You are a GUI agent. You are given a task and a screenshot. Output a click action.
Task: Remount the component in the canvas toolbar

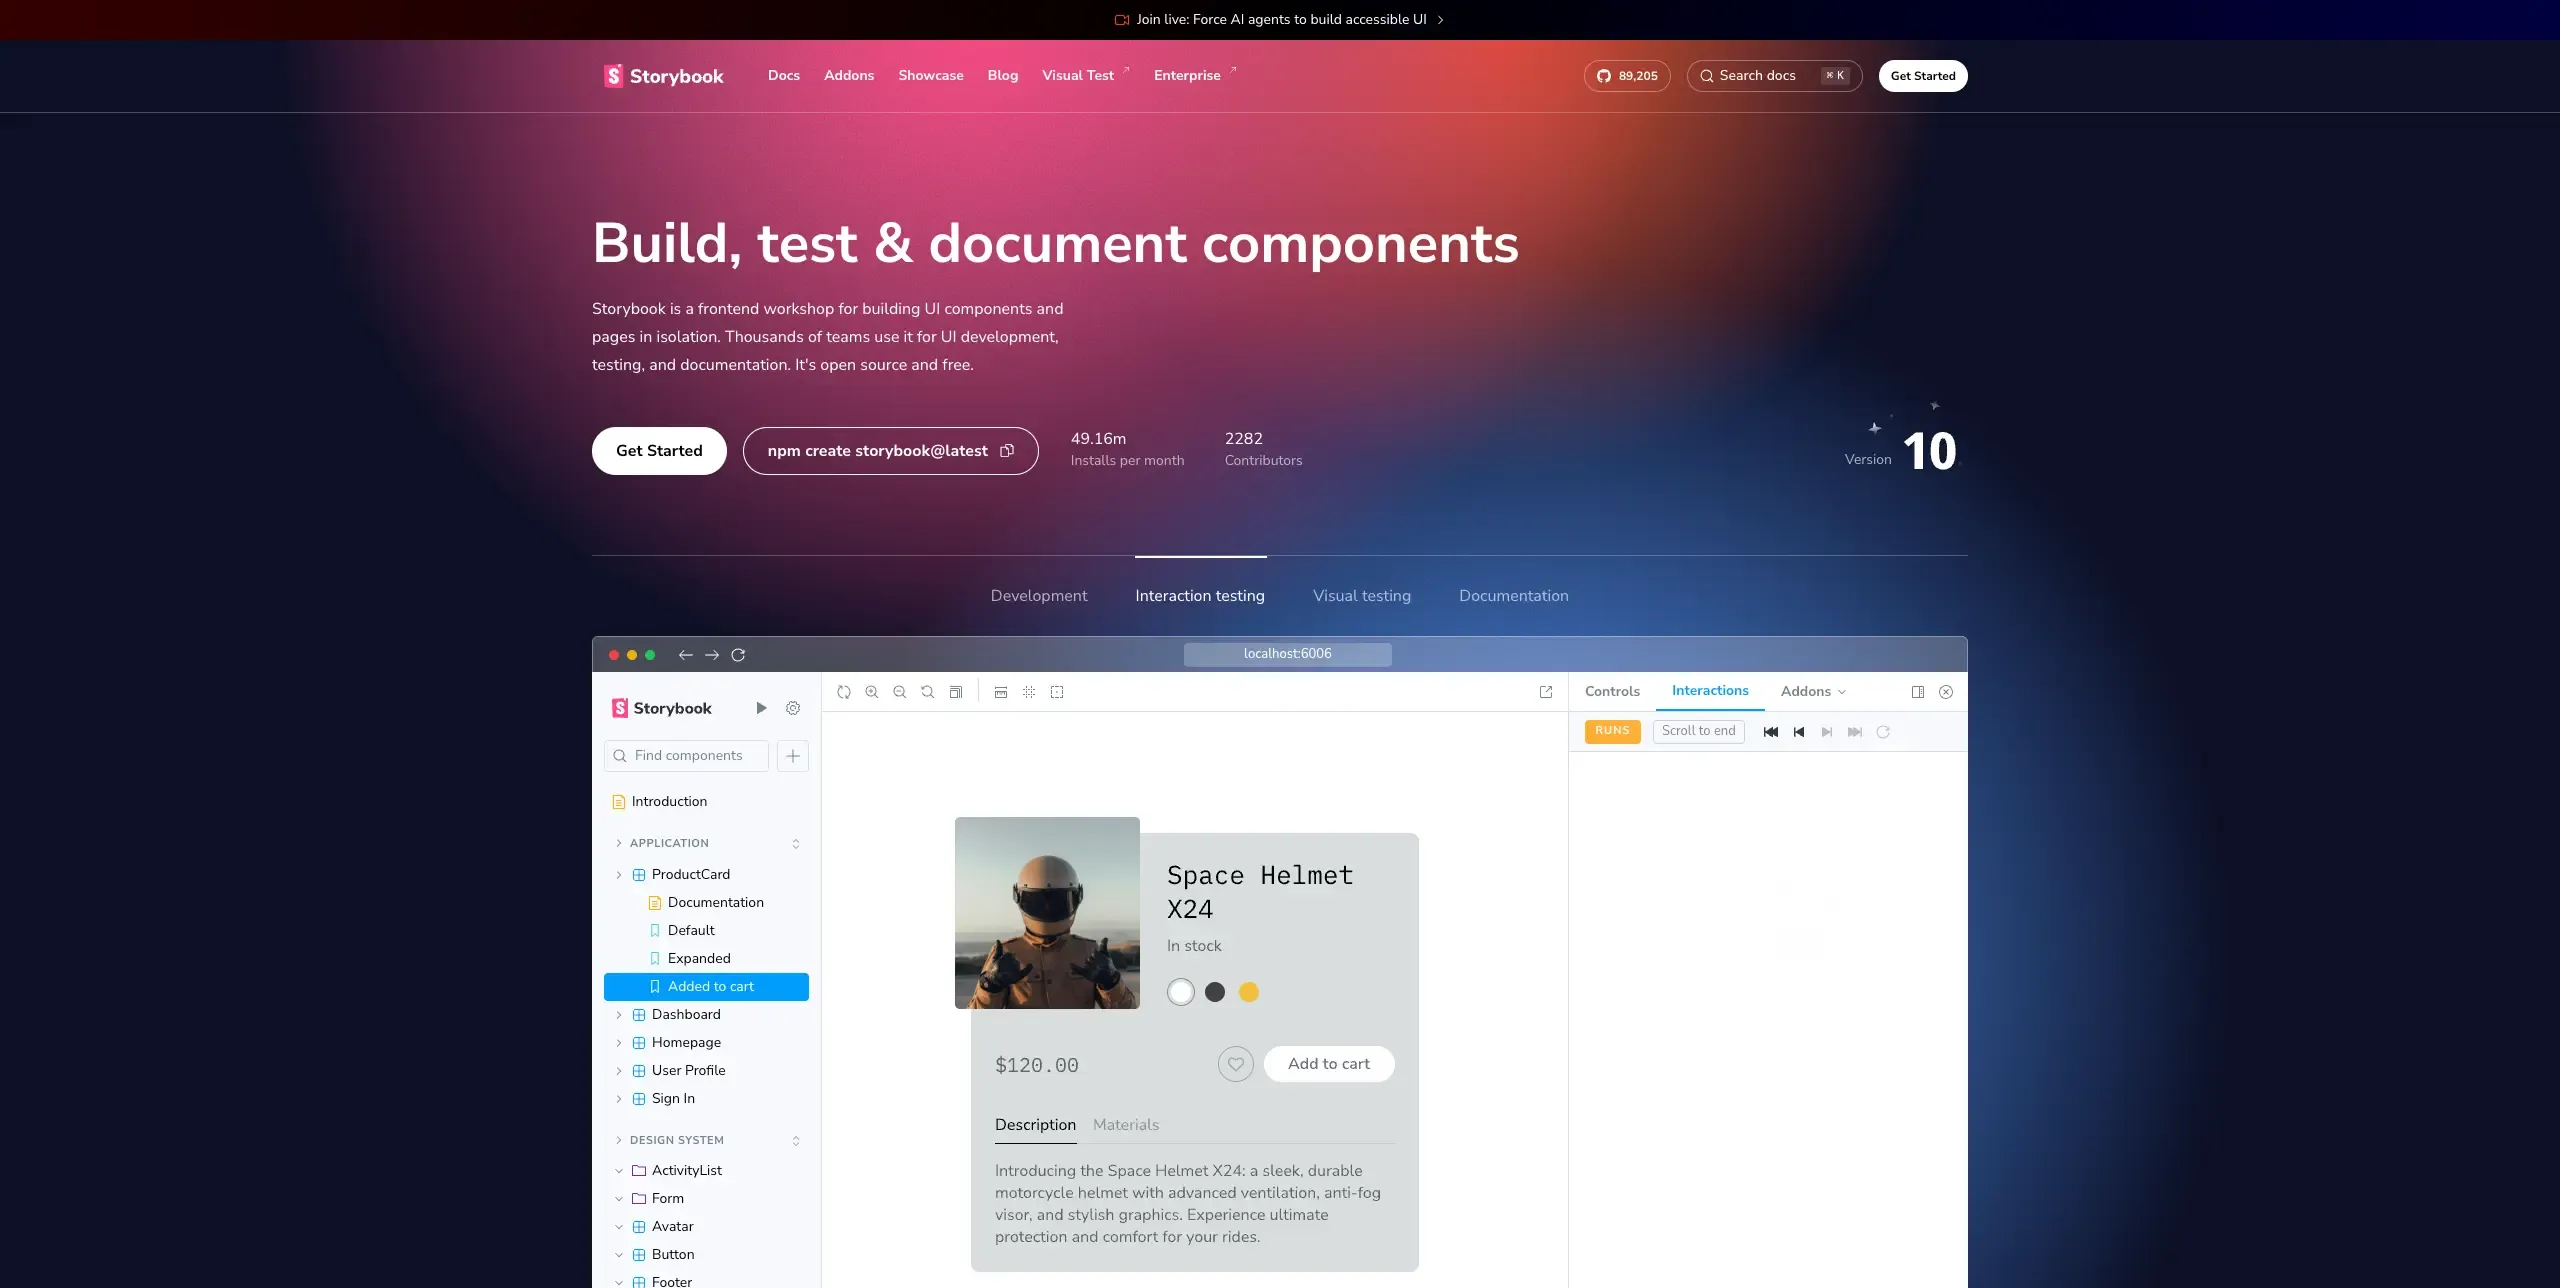pos(843,692)
